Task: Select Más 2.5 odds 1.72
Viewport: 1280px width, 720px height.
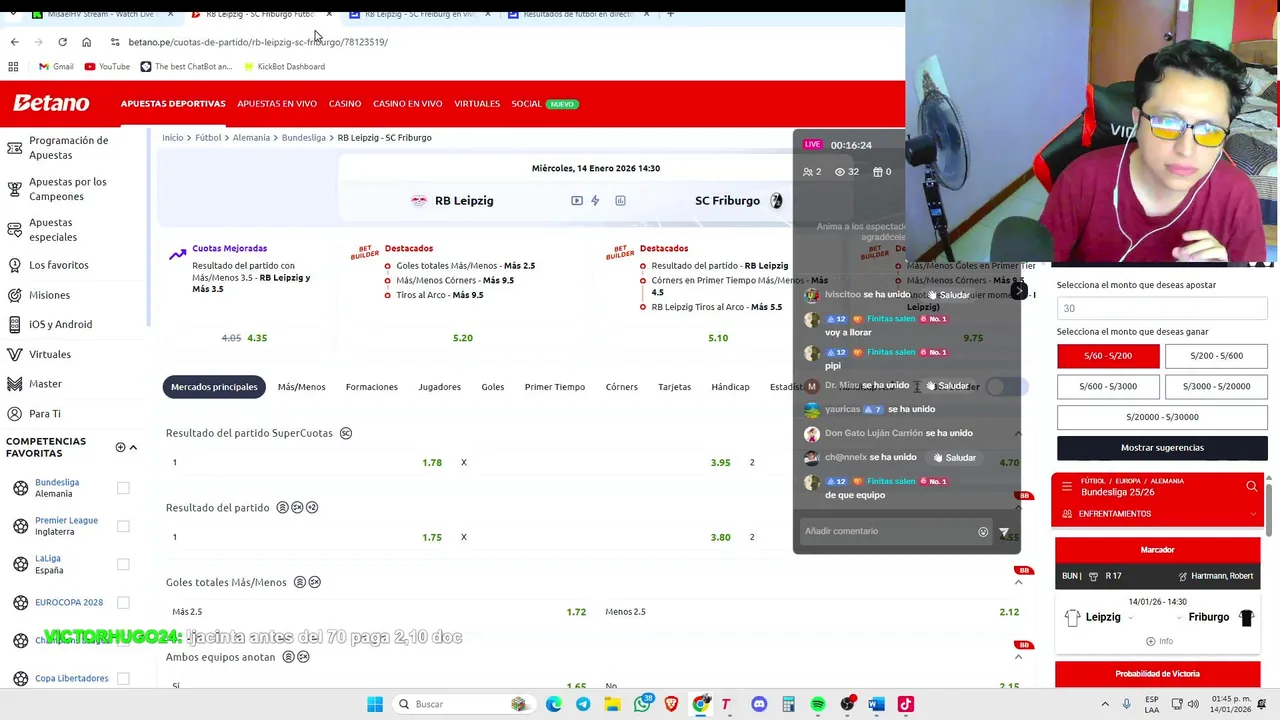Action: point(576,612)
